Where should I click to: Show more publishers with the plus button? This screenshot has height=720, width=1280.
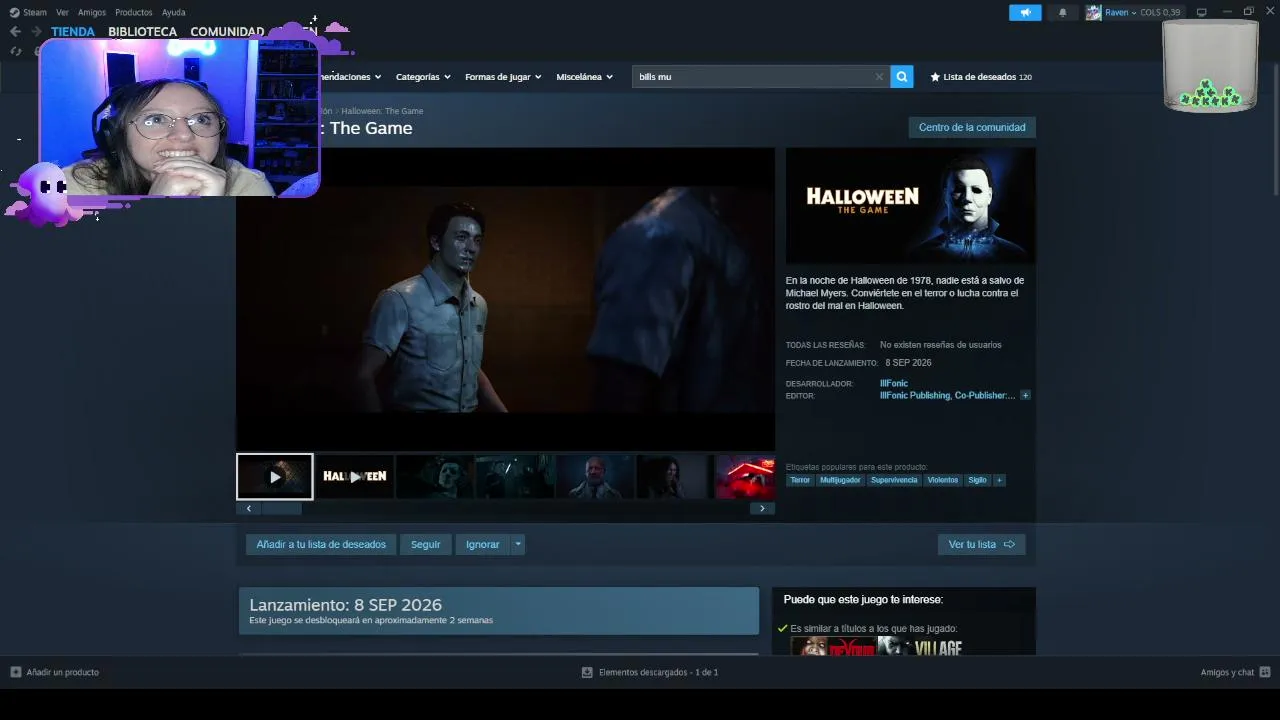tap(1025, 395)
